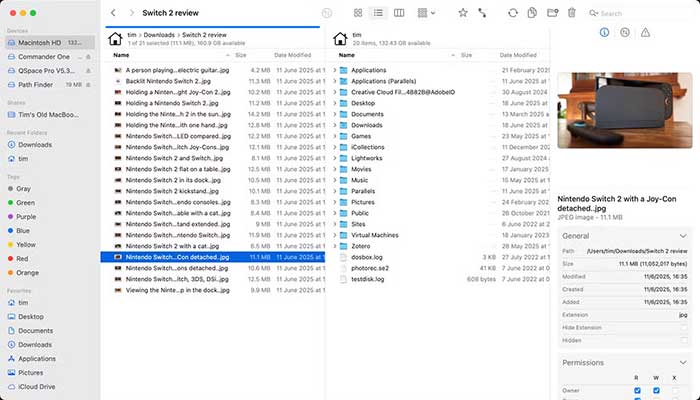Go back with the left chevron arrow
700x400 pixels.
coord(113,13)
